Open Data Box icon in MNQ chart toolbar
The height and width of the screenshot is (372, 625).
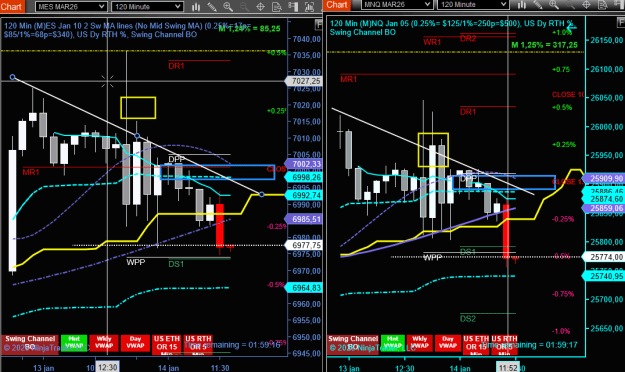coord(603,4)
